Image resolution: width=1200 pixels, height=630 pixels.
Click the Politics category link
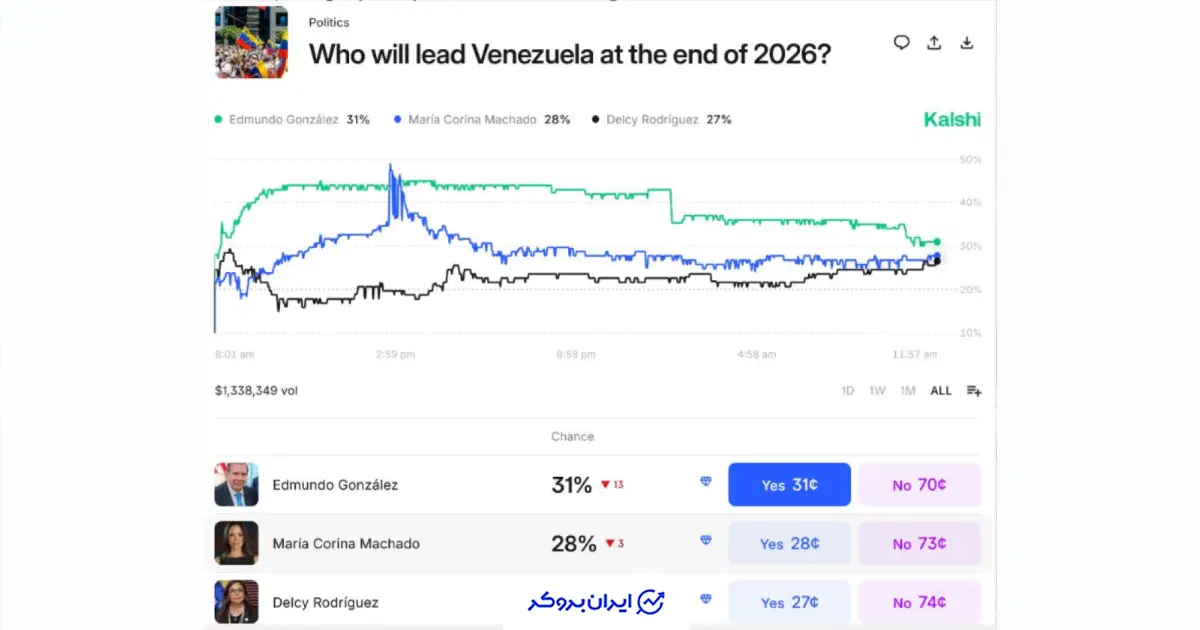coord(329,22)
